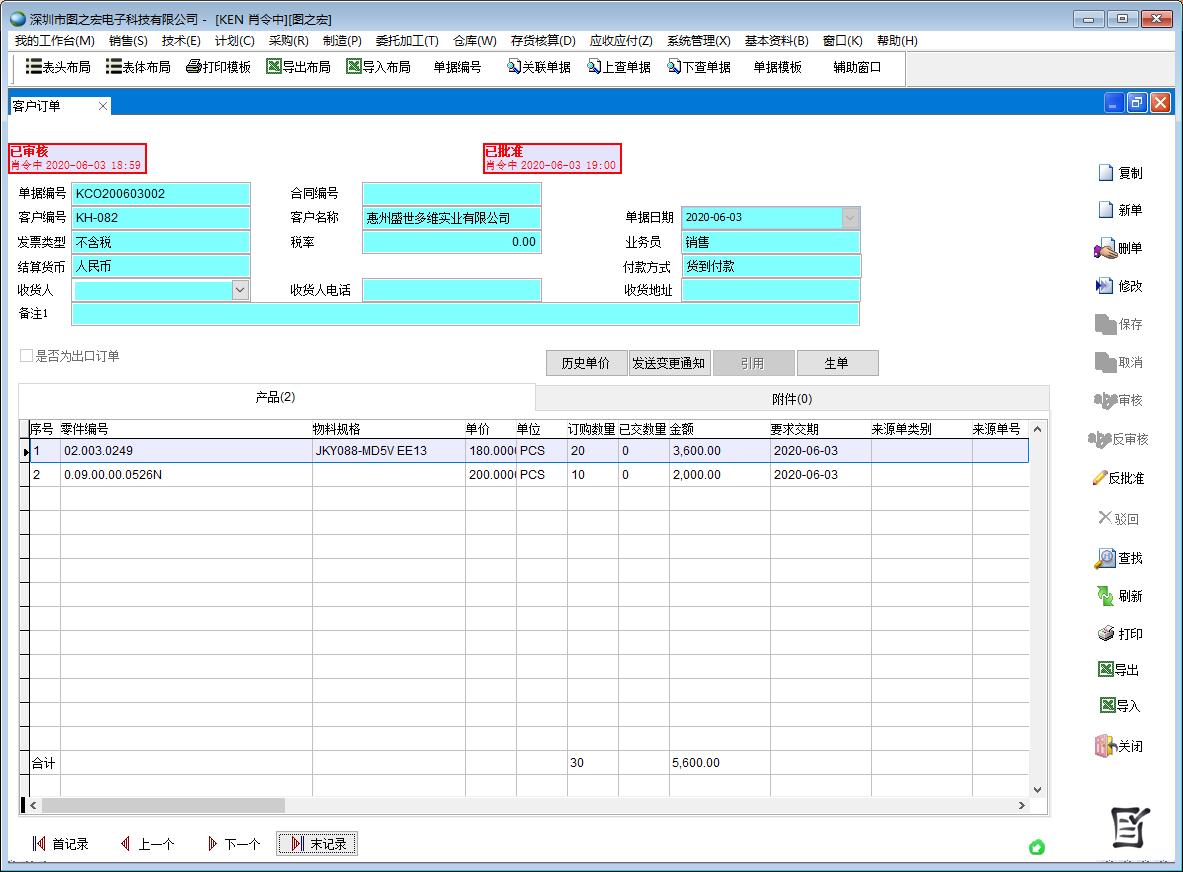Click the 生单 button

(837, 363)
